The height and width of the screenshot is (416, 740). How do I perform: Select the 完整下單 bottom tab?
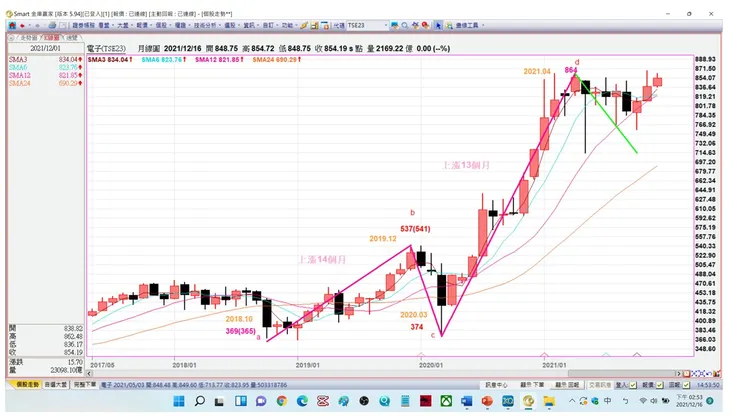coord(85,385)
